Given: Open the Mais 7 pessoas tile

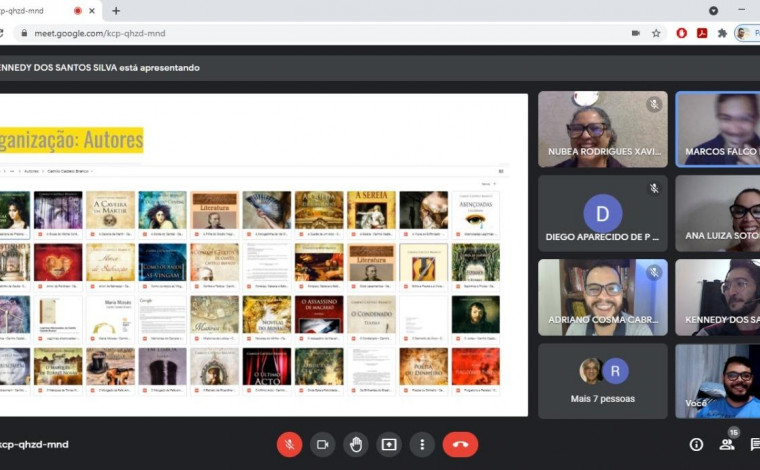Looking at the screenshot, I should (x=602, y=380).
